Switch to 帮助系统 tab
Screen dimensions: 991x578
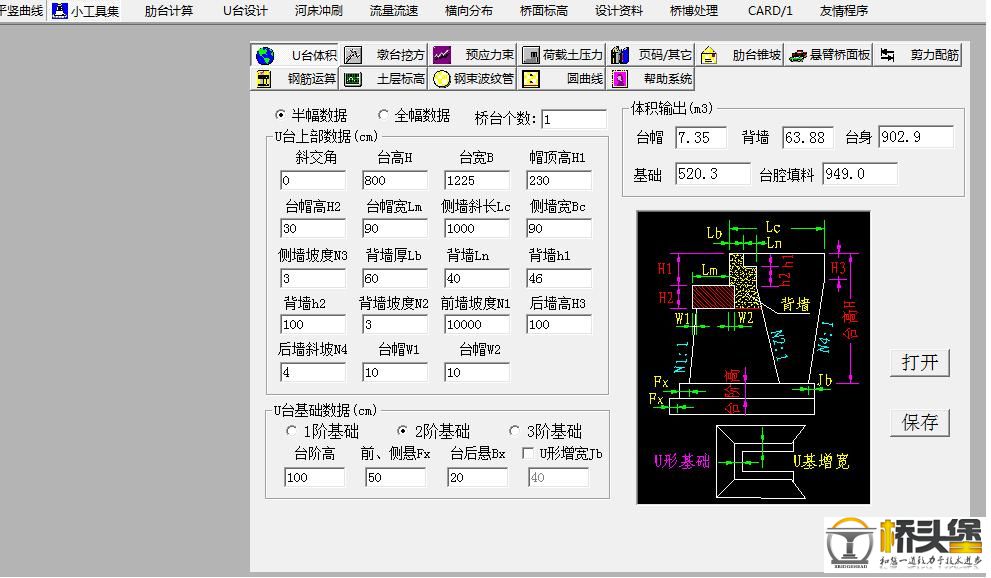point(651,79)
